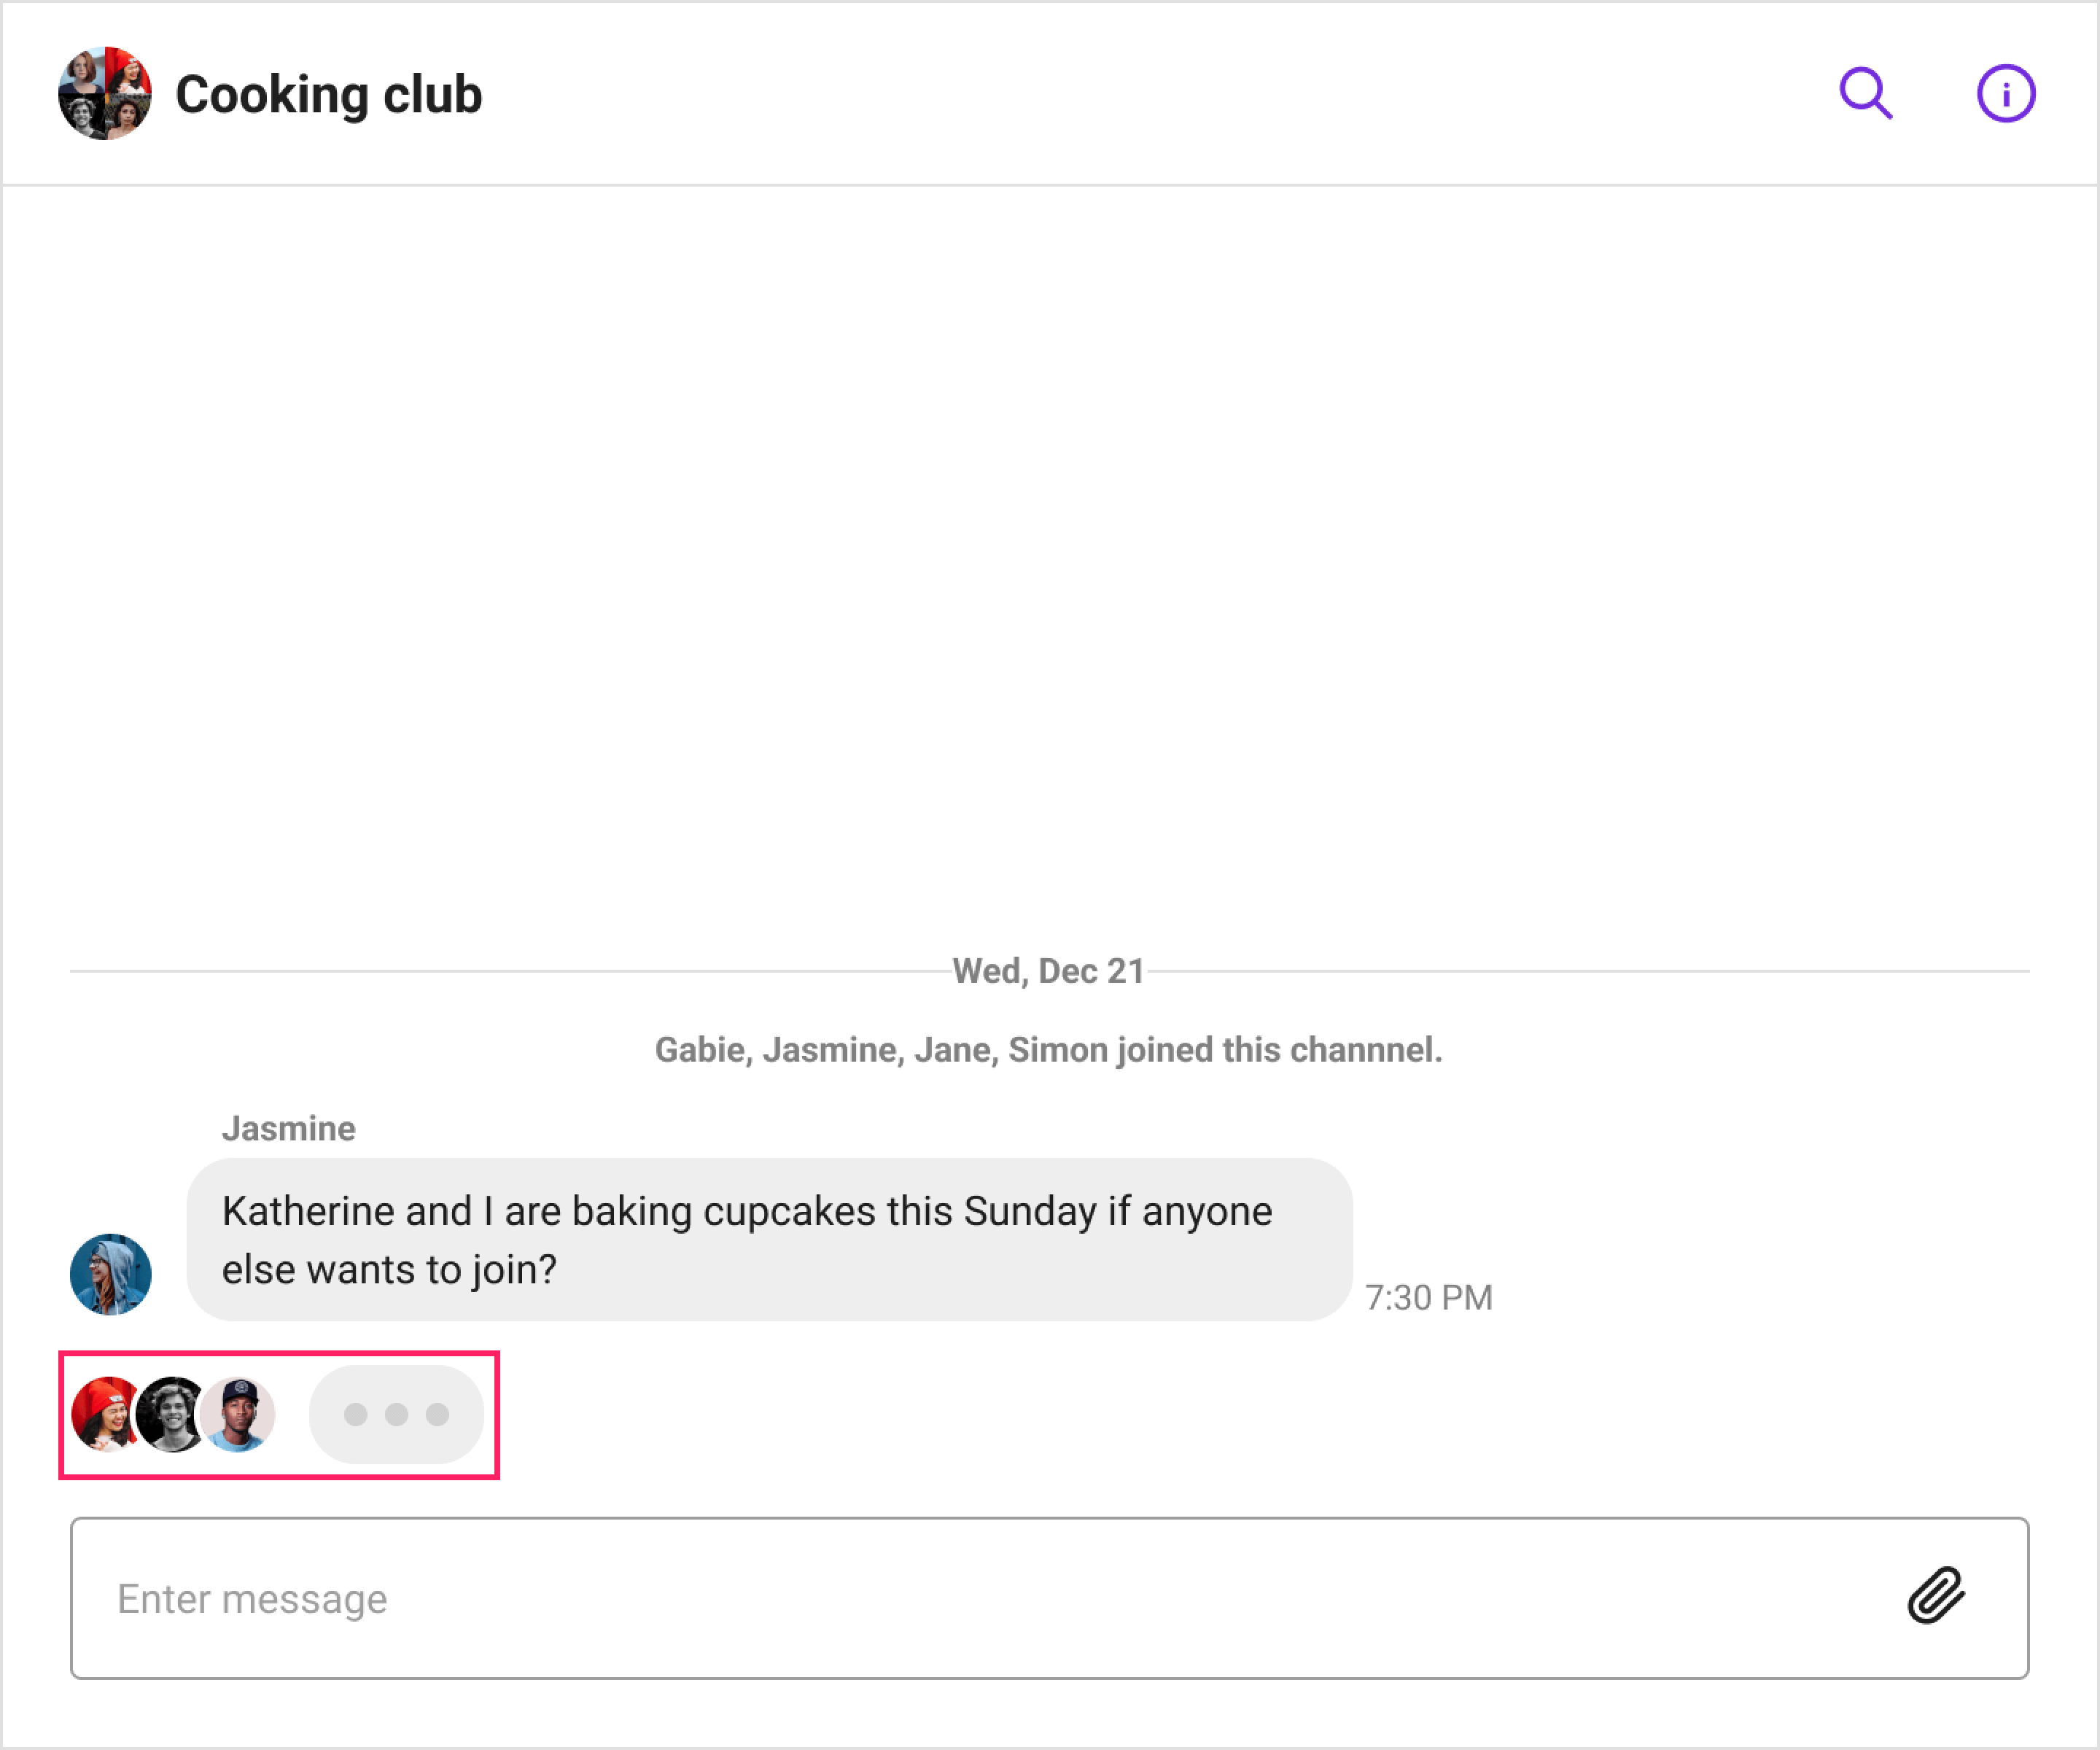Click the Cooking club channel title
This screenshot has width=2100, height=1750.
329,95
